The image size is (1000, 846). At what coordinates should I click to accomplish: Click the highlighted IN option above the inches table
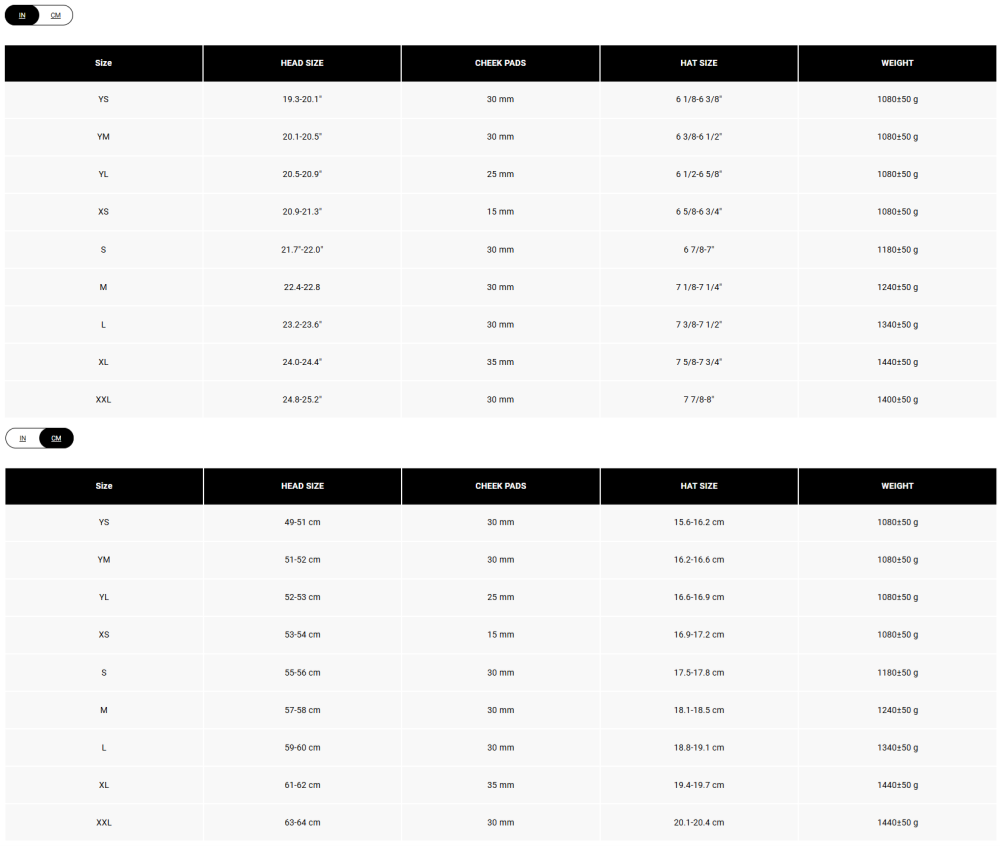coord(23,16)
